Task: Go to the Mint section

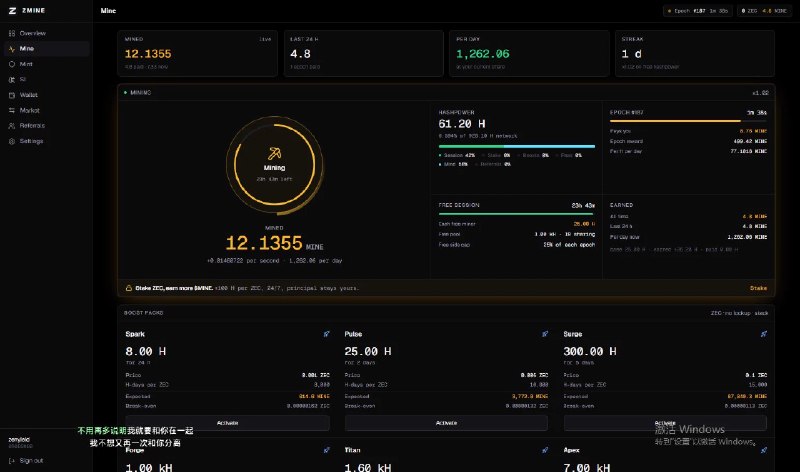Action: pyautogui.click(x=47, y=64)
